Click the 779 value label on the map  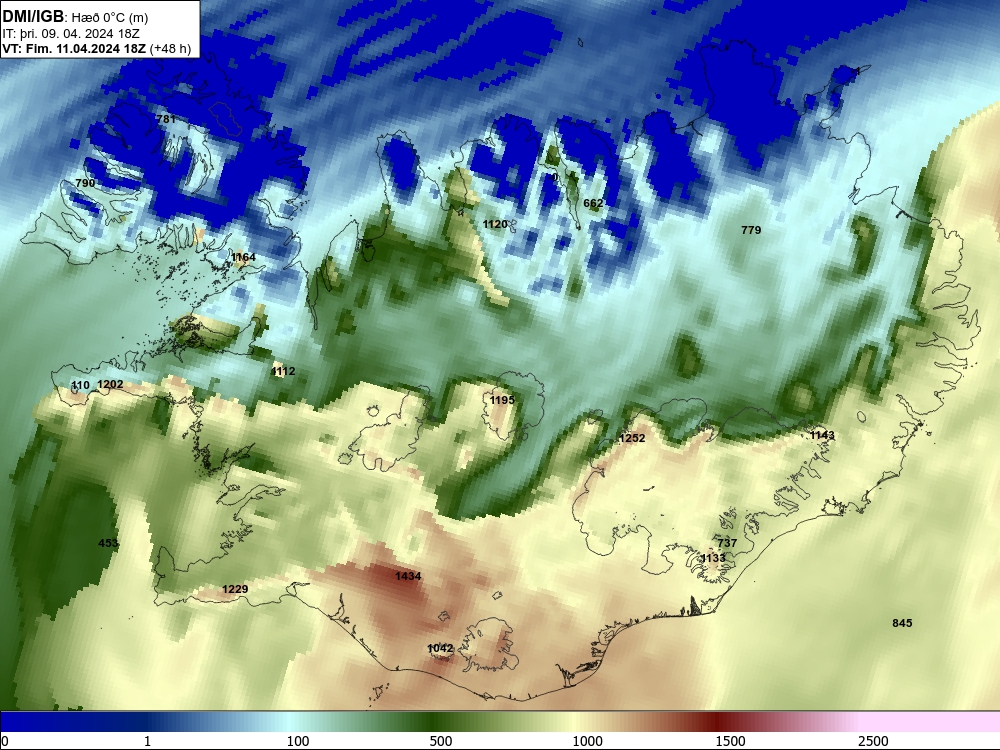[x=751, y=230]
